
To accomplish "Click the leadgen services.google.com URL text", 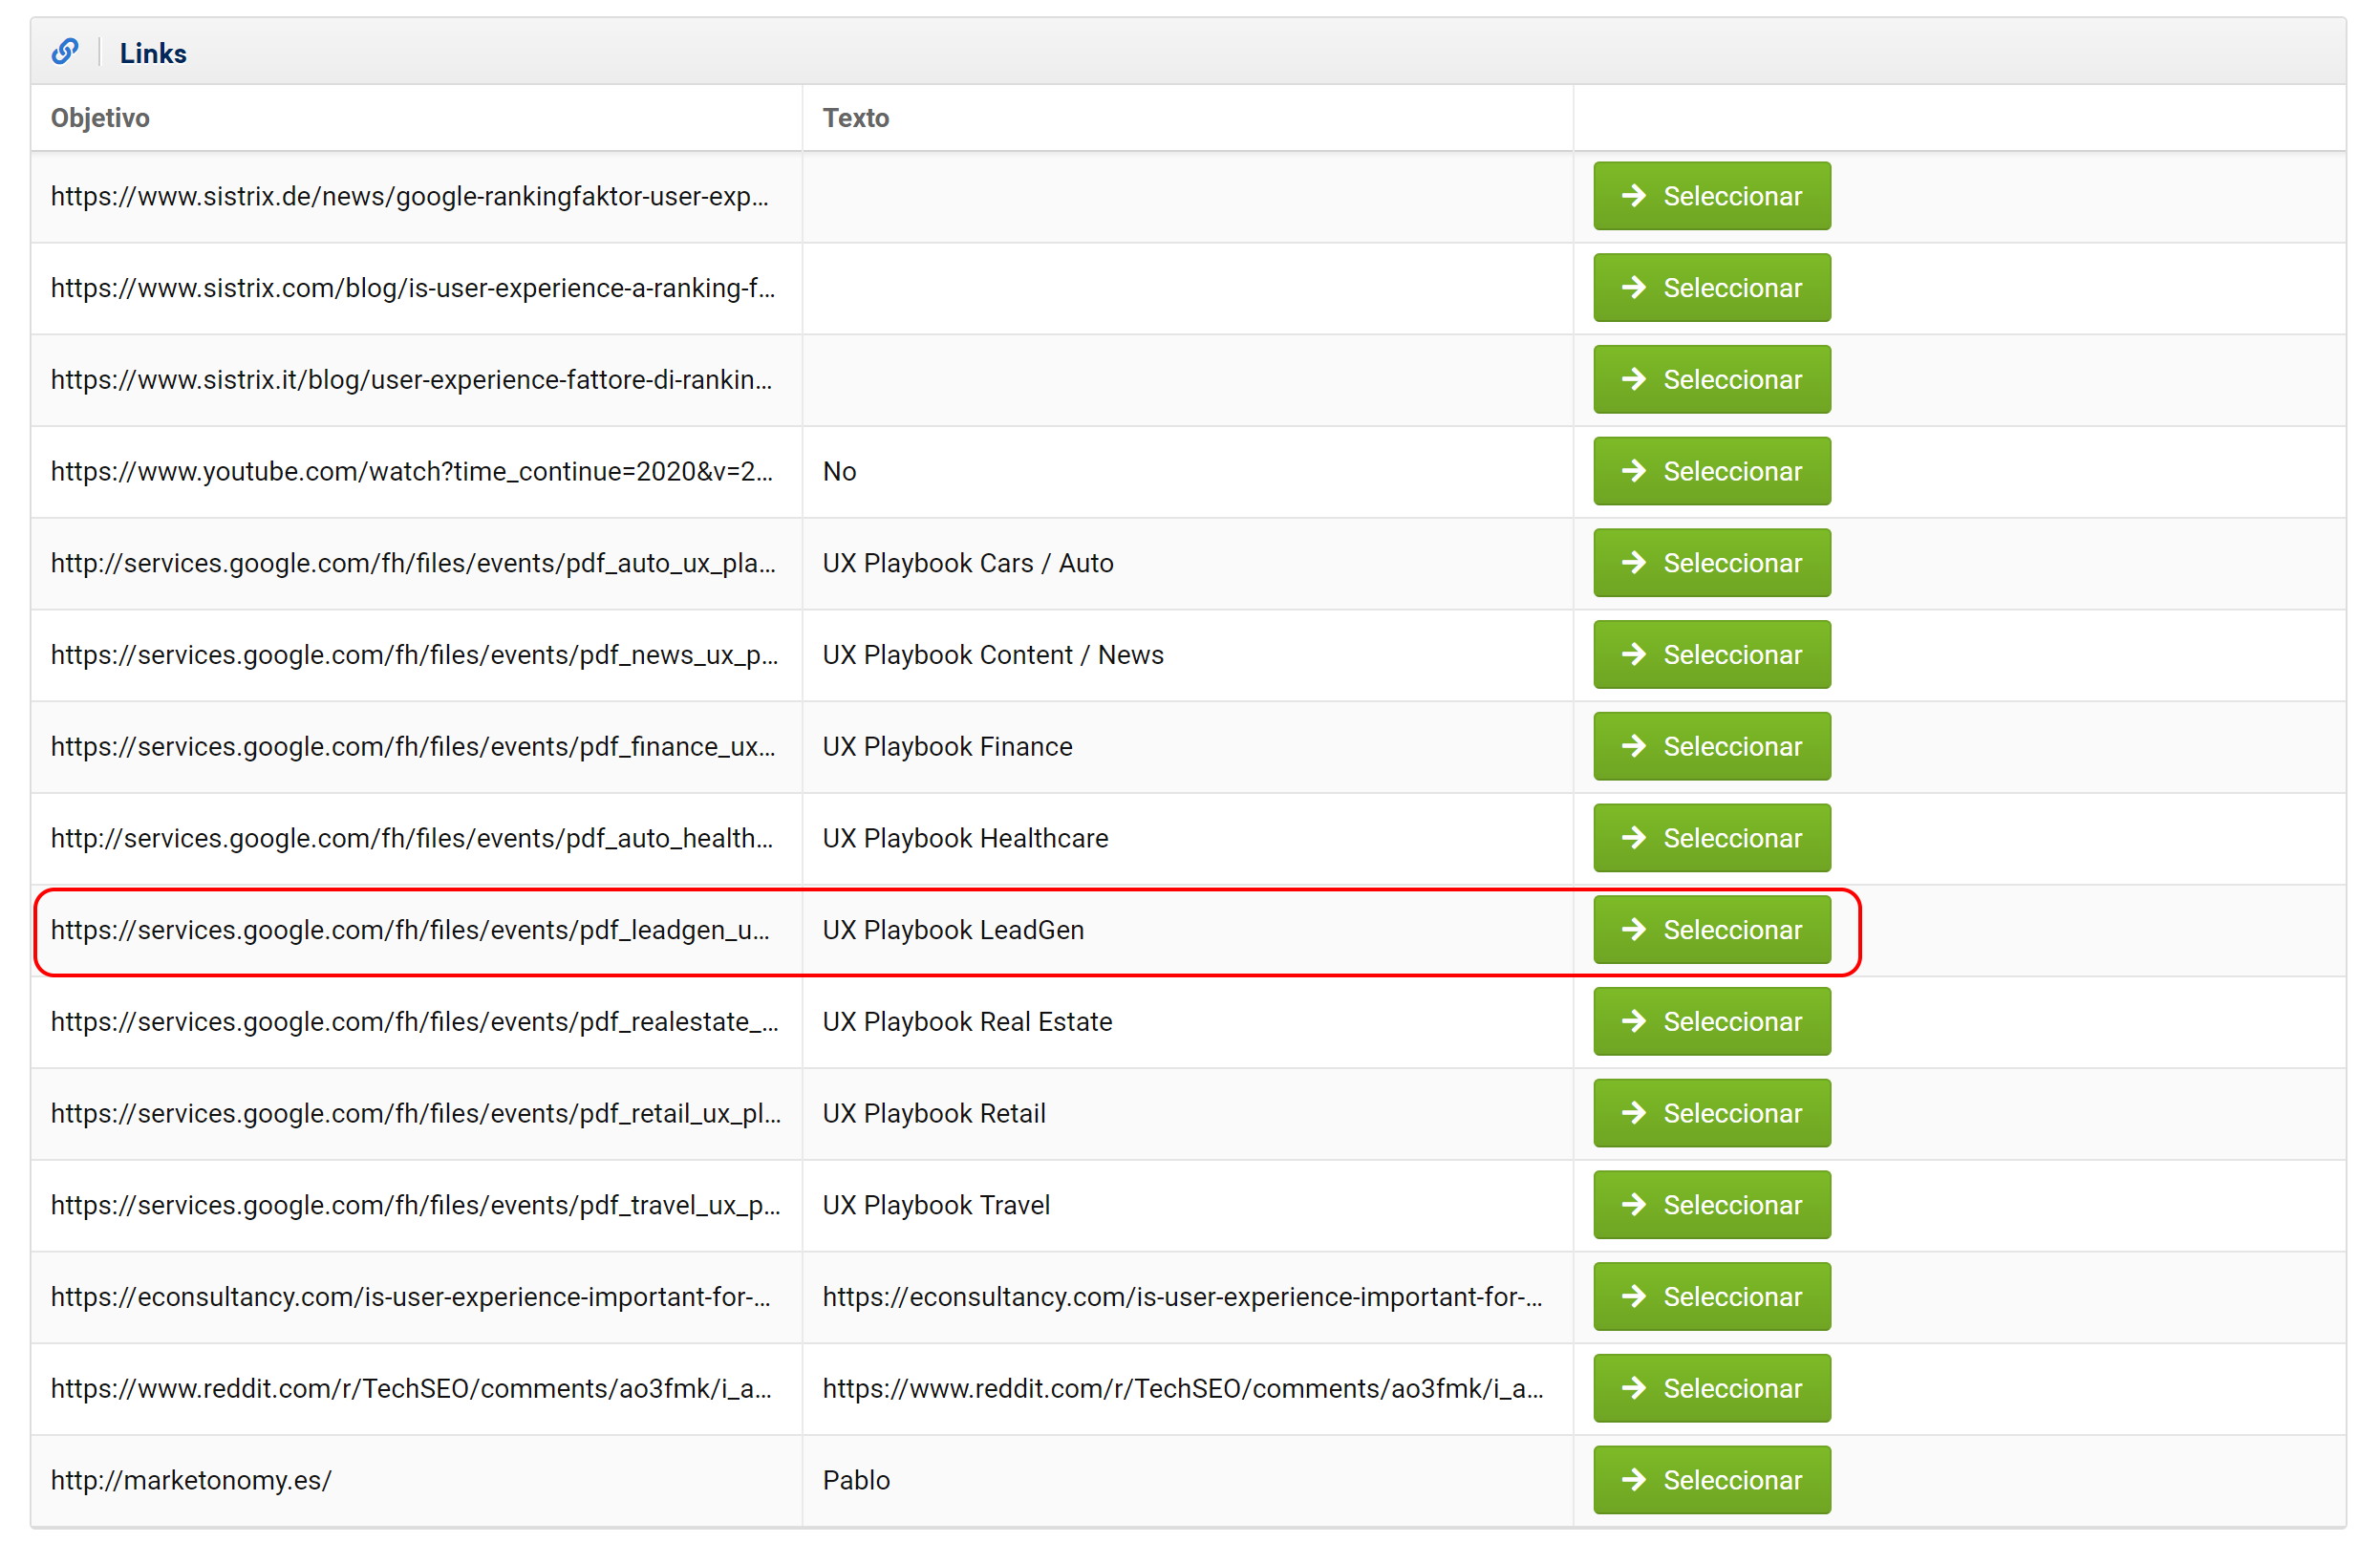I will point(410,930).
